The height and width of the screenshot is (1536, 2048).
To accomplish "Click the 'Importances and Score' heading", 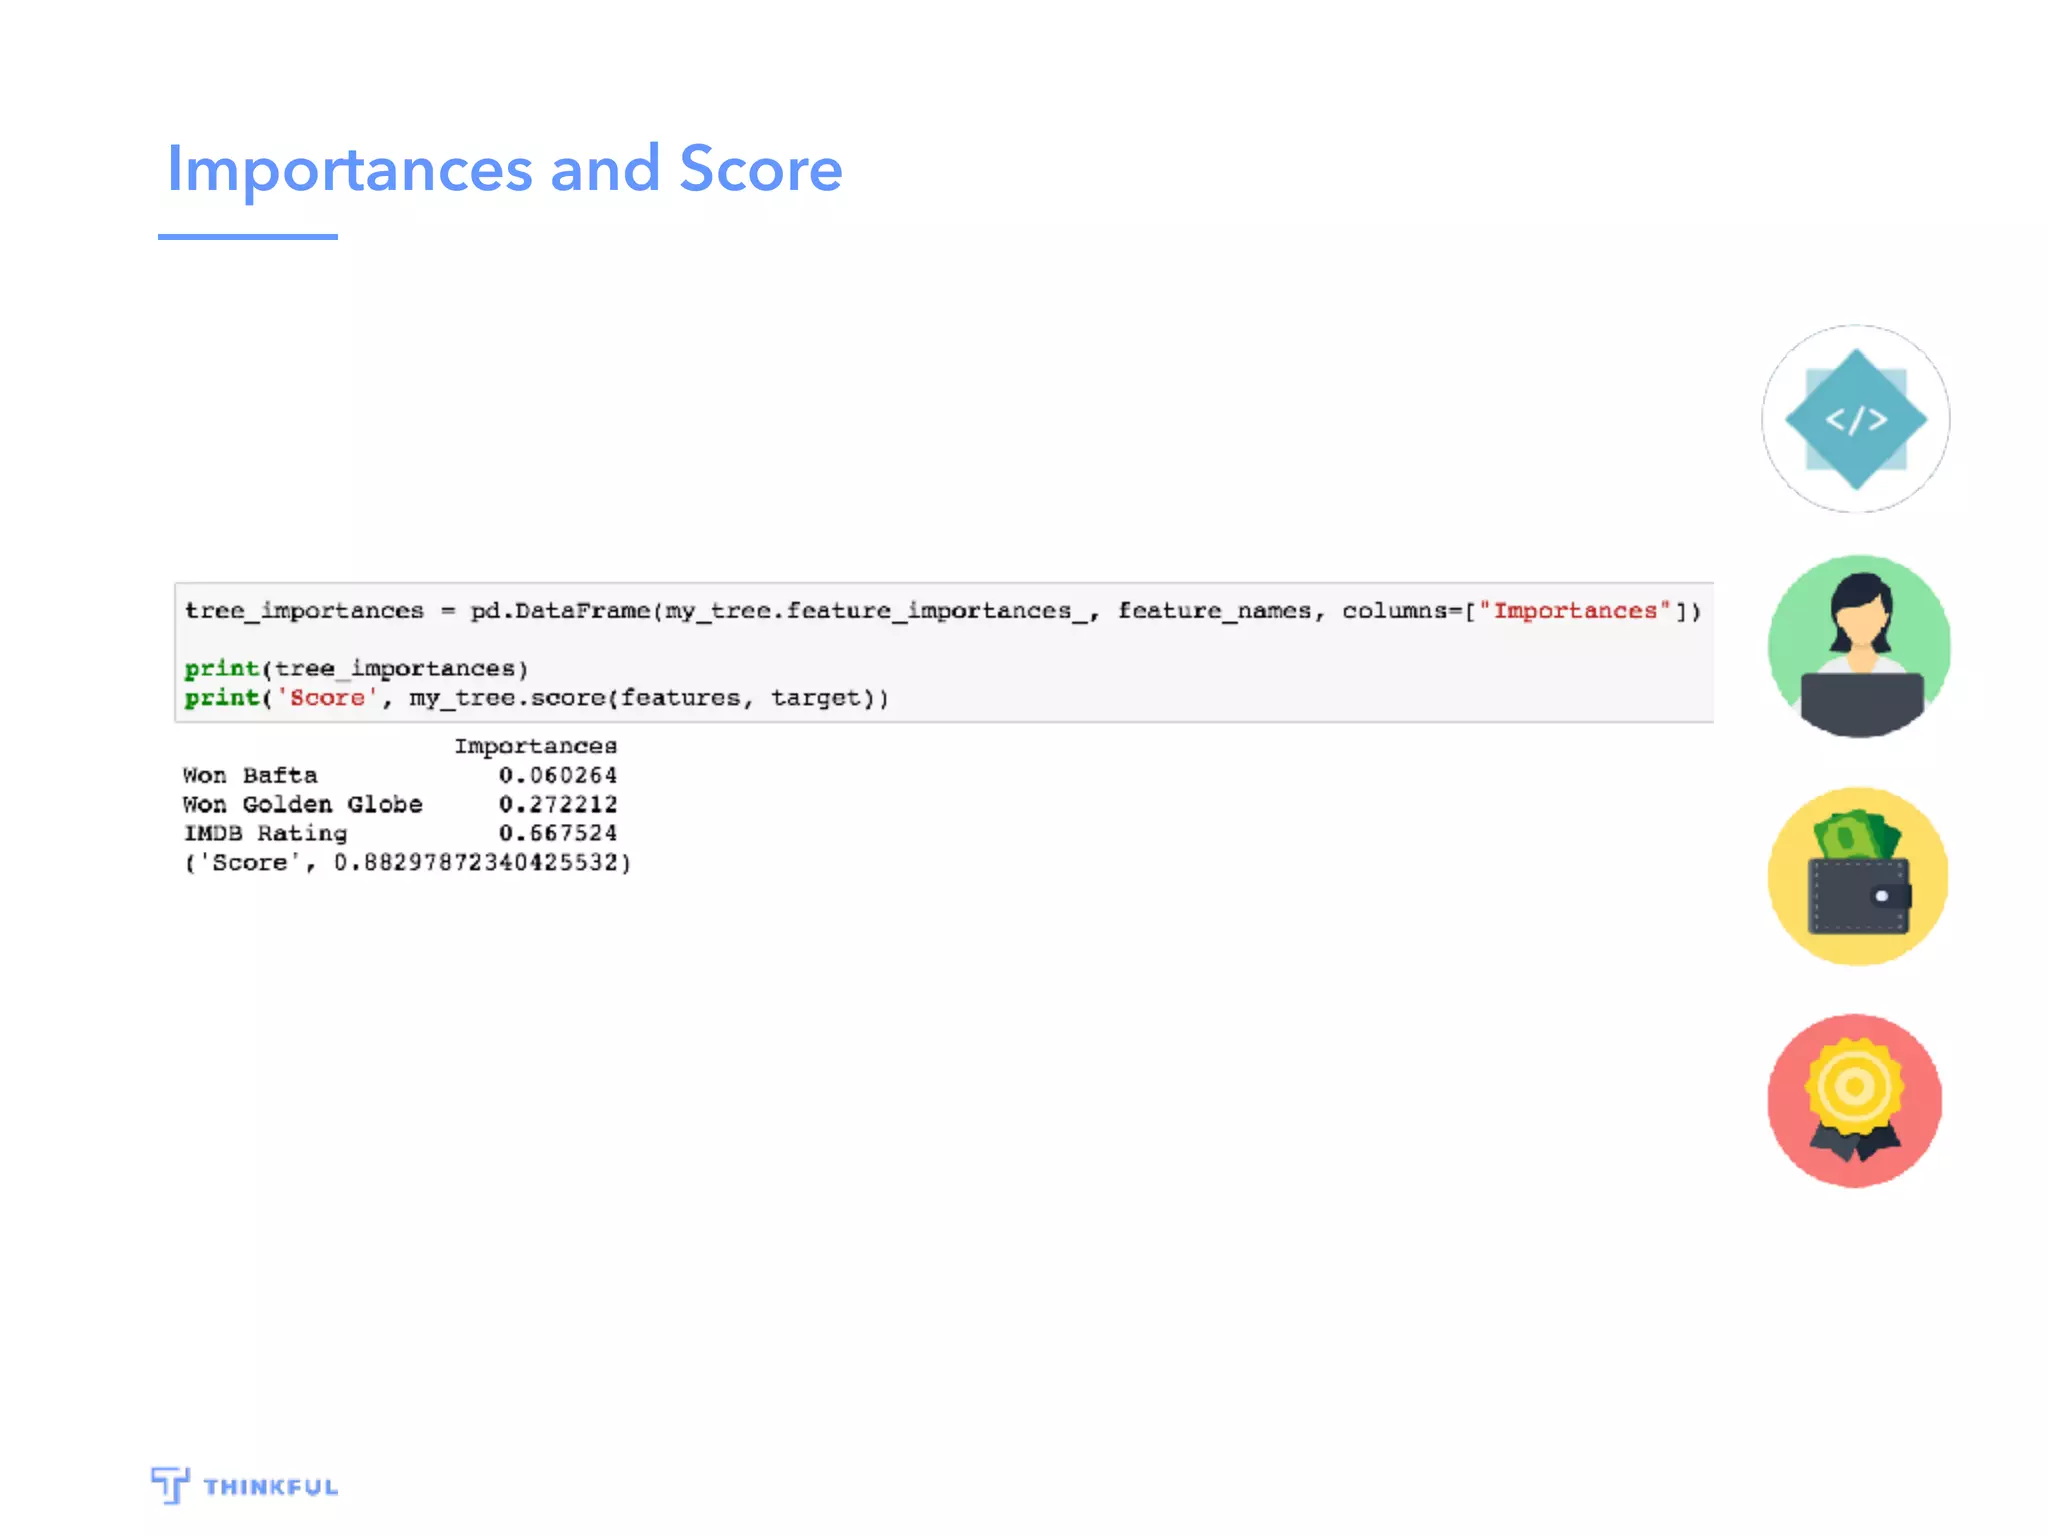I will click(505, 168).
